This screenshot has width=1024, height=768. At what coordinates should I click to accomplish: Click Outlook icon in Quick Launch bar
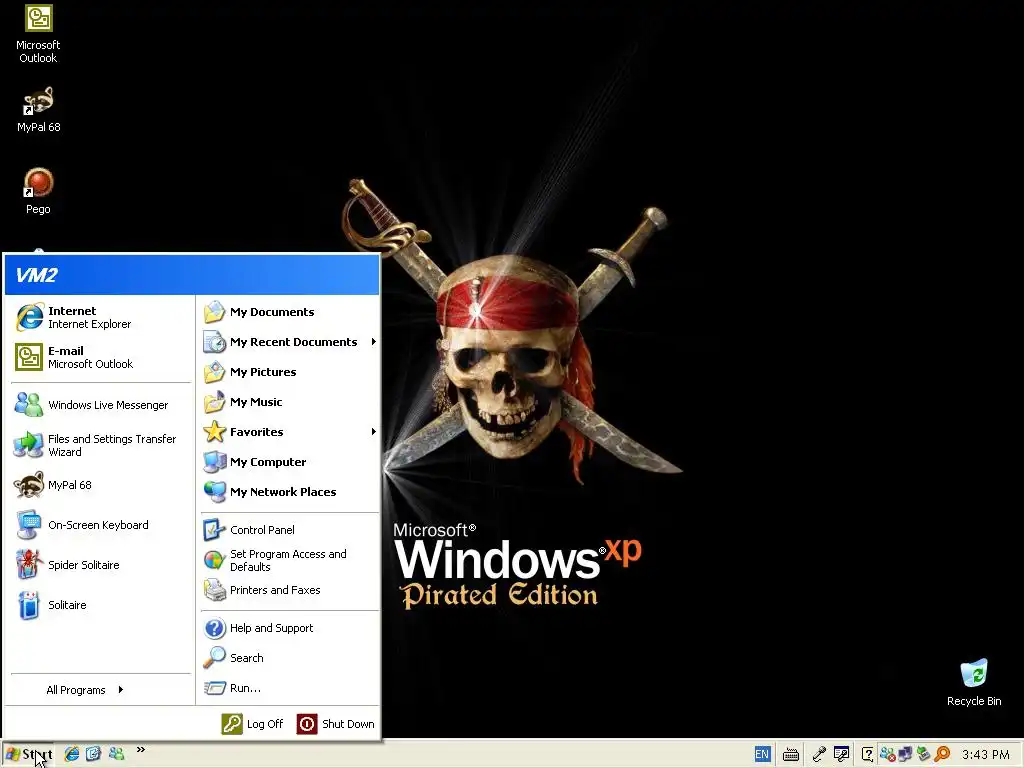[93, 754]
